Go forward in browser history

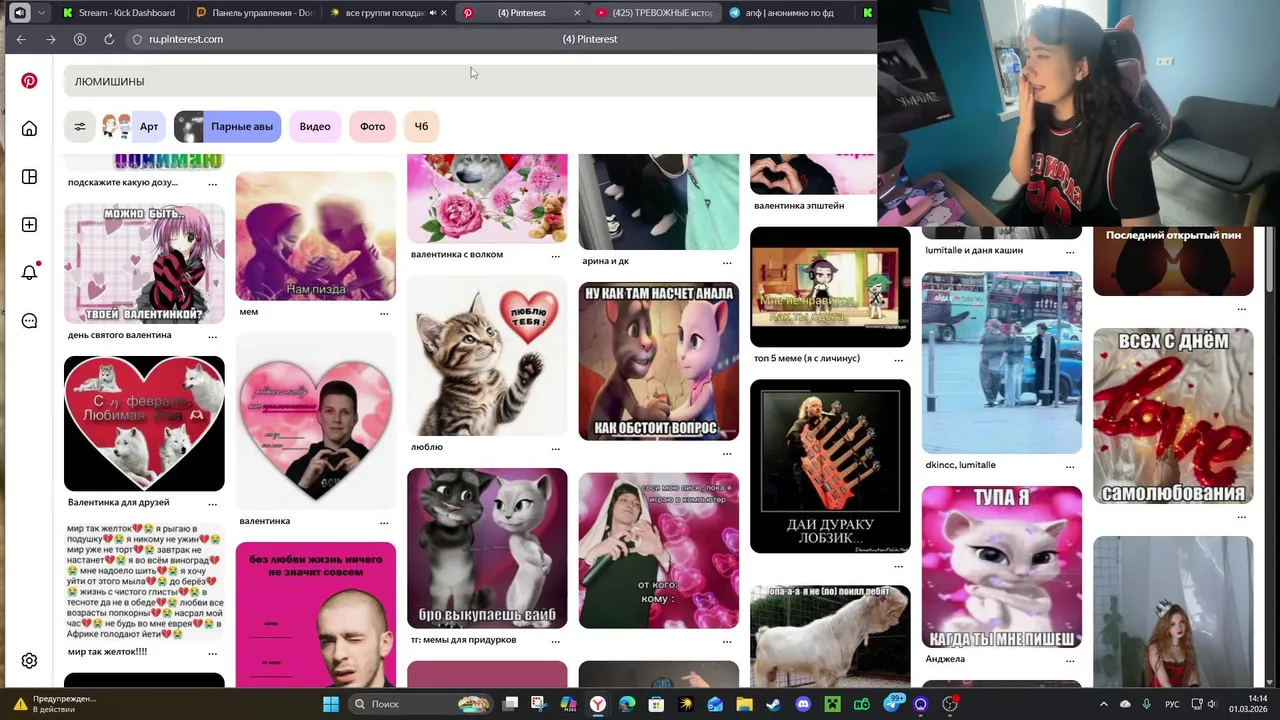pyautogui.click(x=51, y=39)
